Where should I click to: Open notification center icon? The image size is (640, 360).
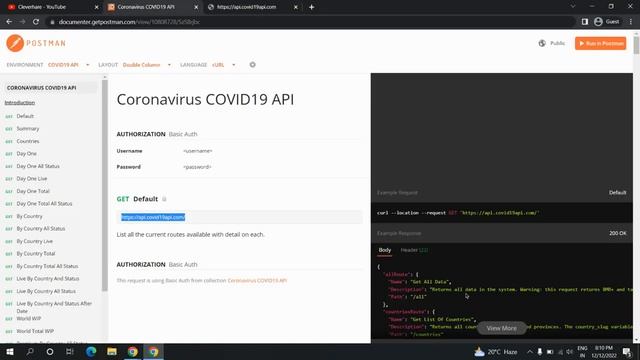(627, 351)
